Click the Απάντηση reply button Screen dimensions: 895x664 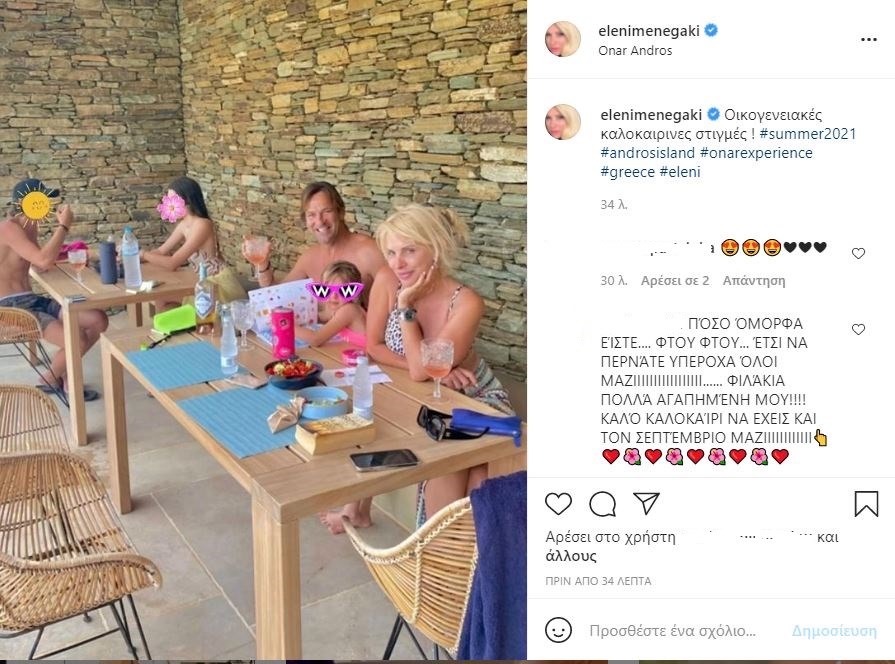(753, 281)
